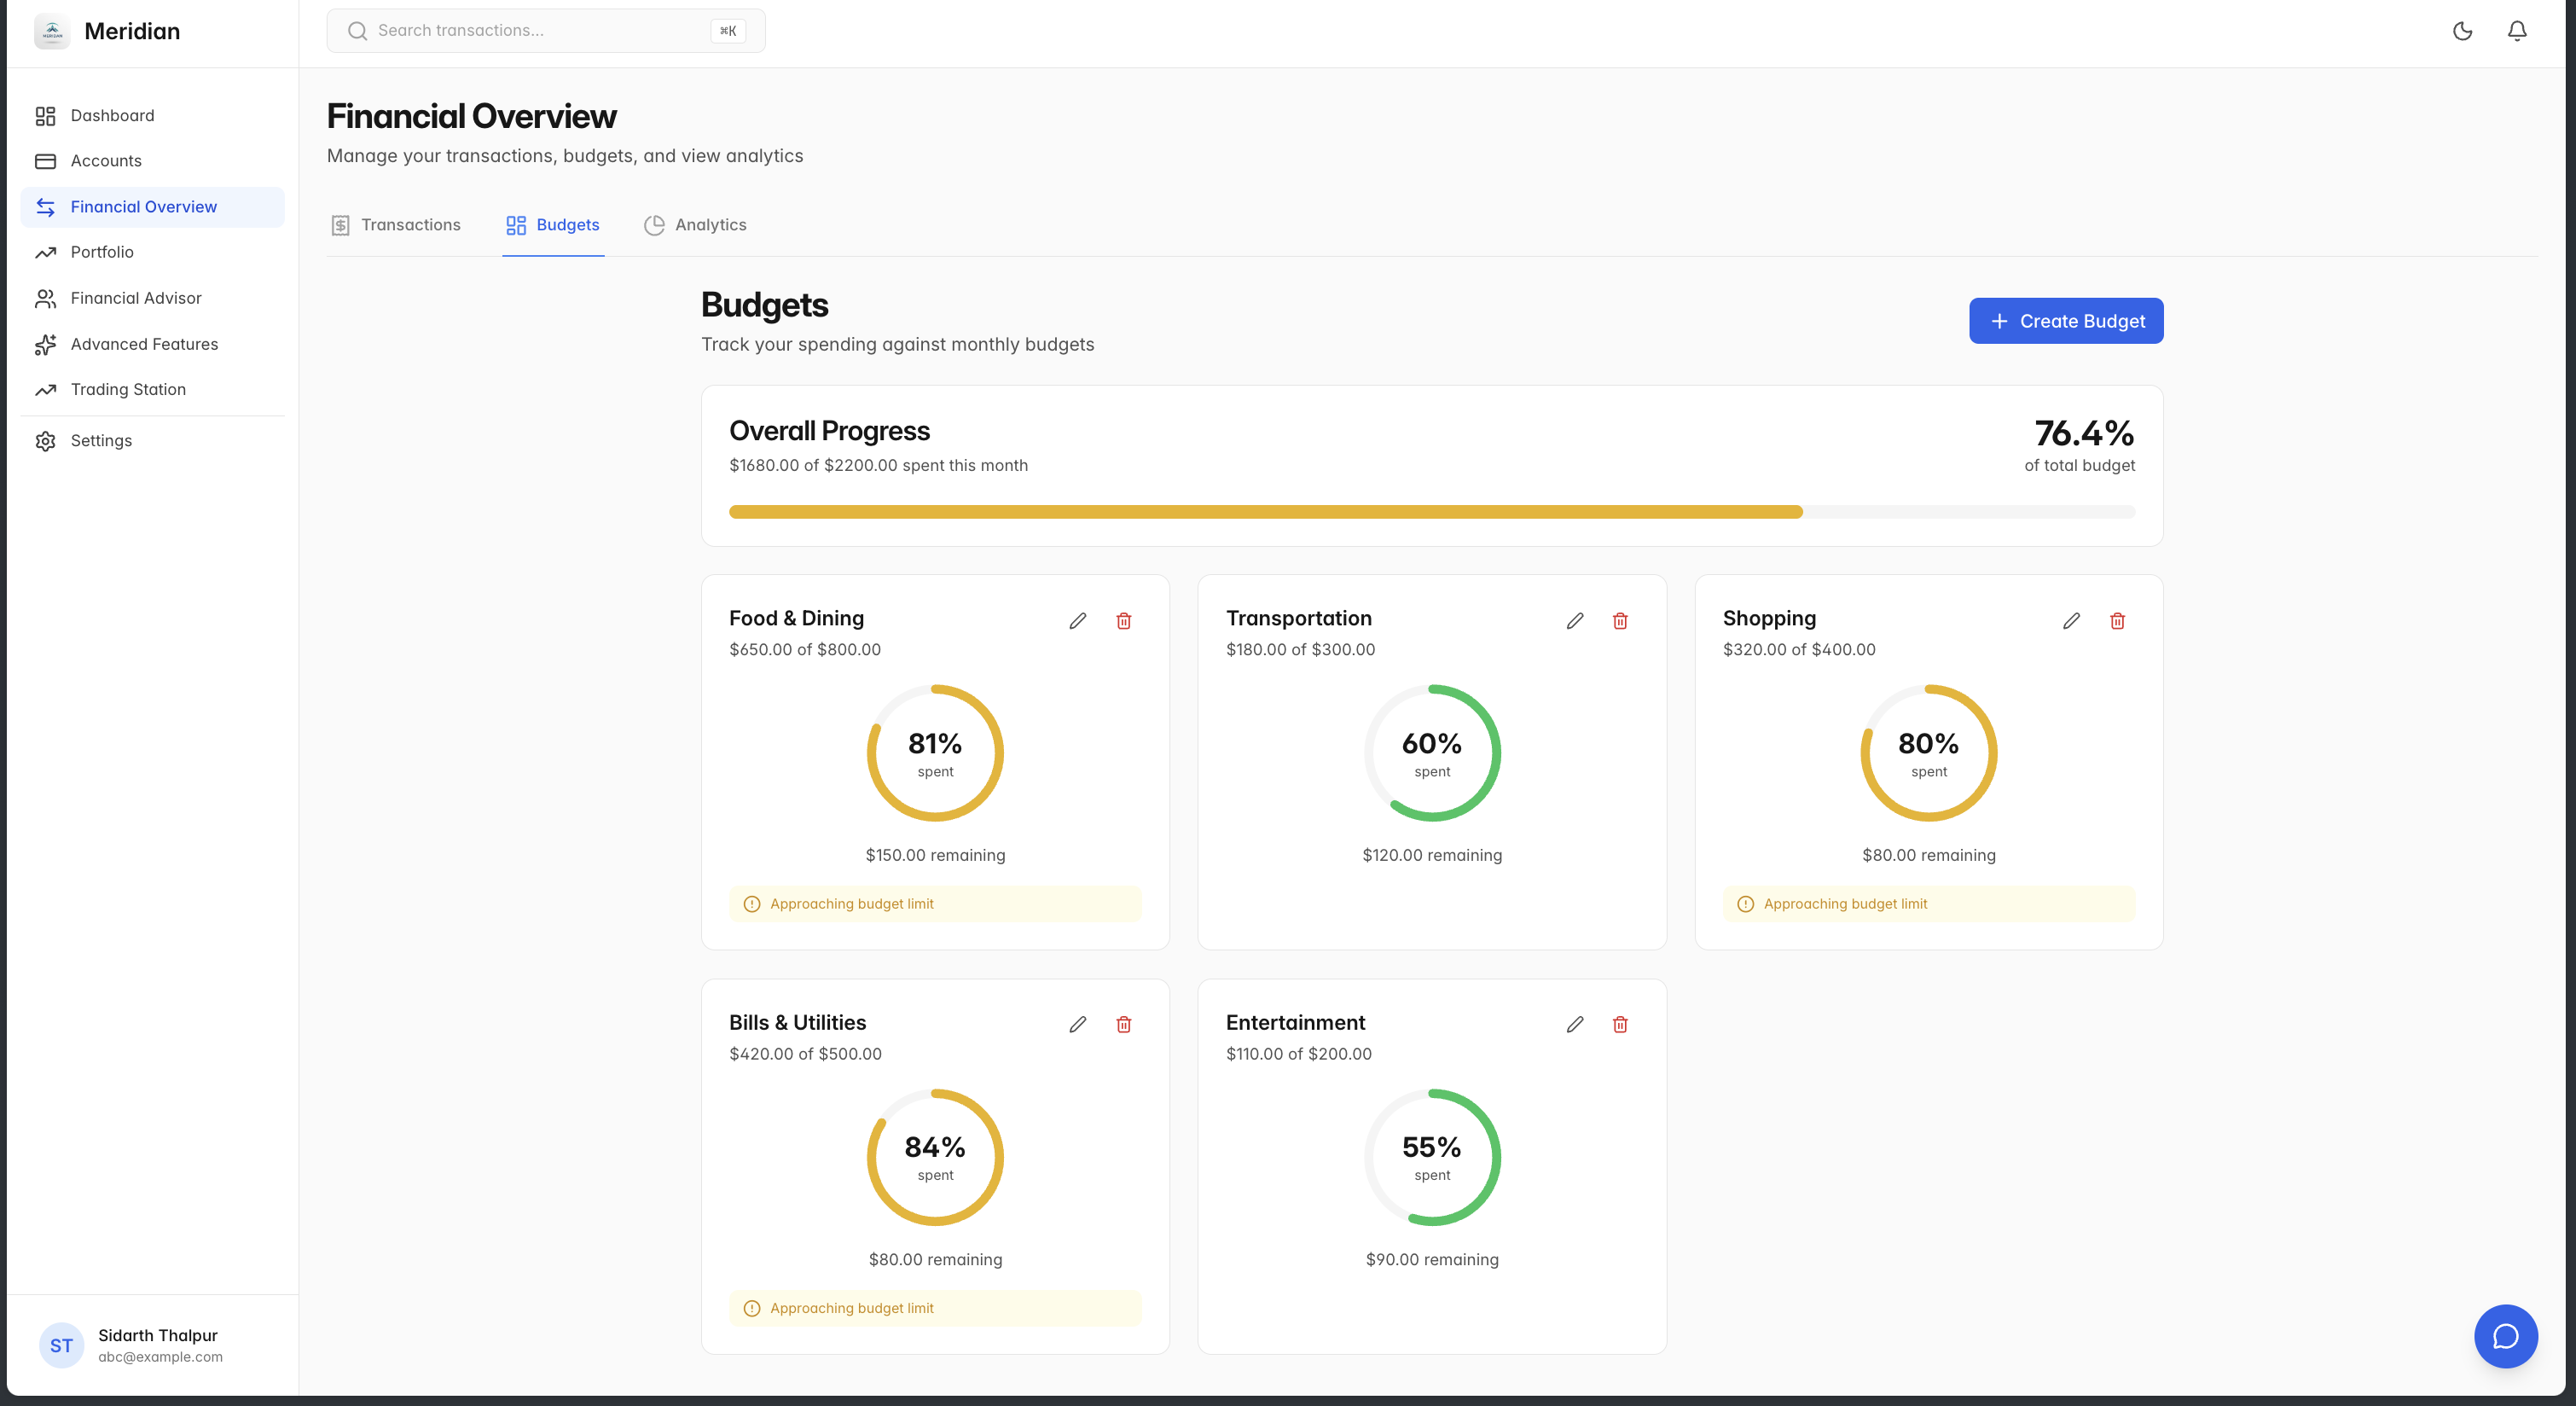Toggle dark mode moon icon
Image resolution: width=2576 pixels, height=1406 pixels.
click(x=2462, y=31)
